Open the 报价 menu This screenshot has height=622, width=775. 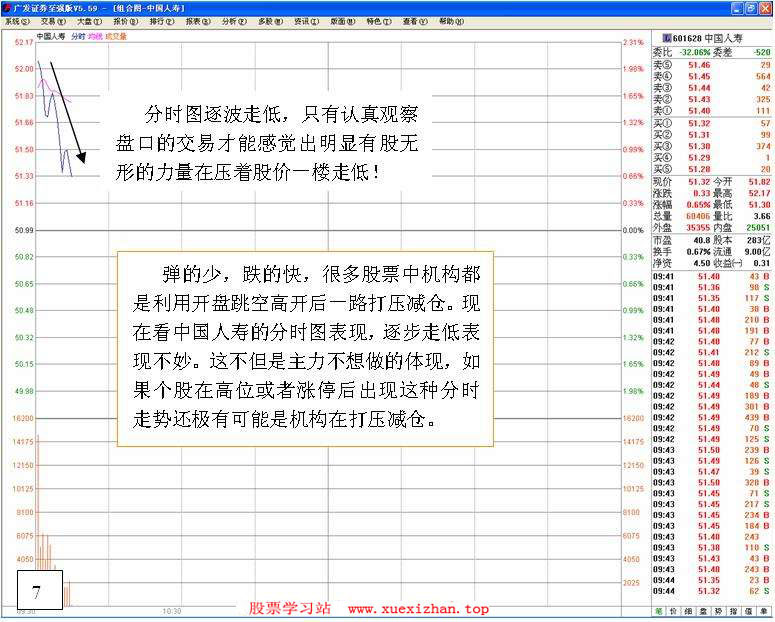click(126, 22)
